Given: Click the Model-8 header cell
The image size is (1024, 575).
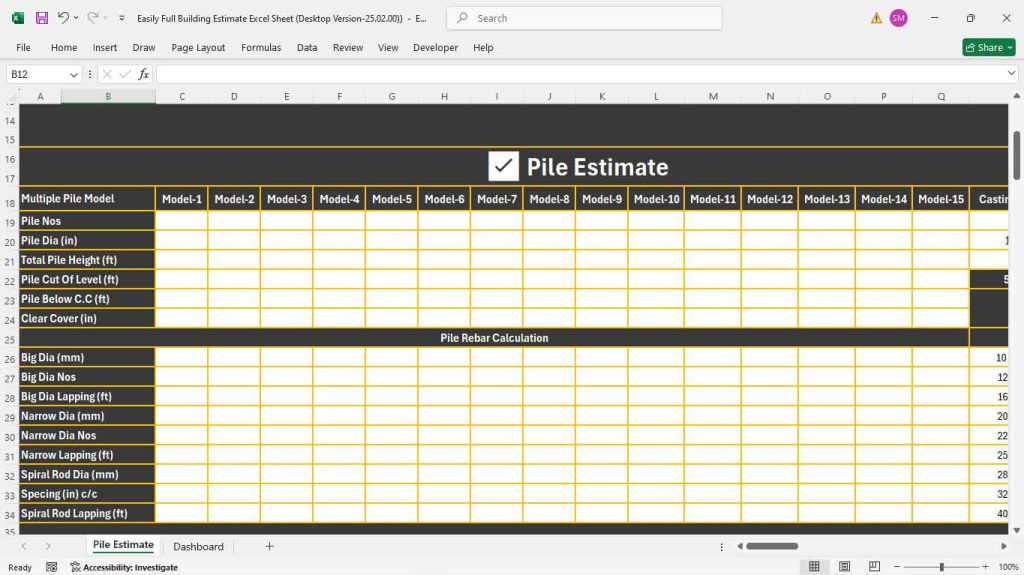Looking at the screenshot, I should pyautogui.click(x=549, y=199).
